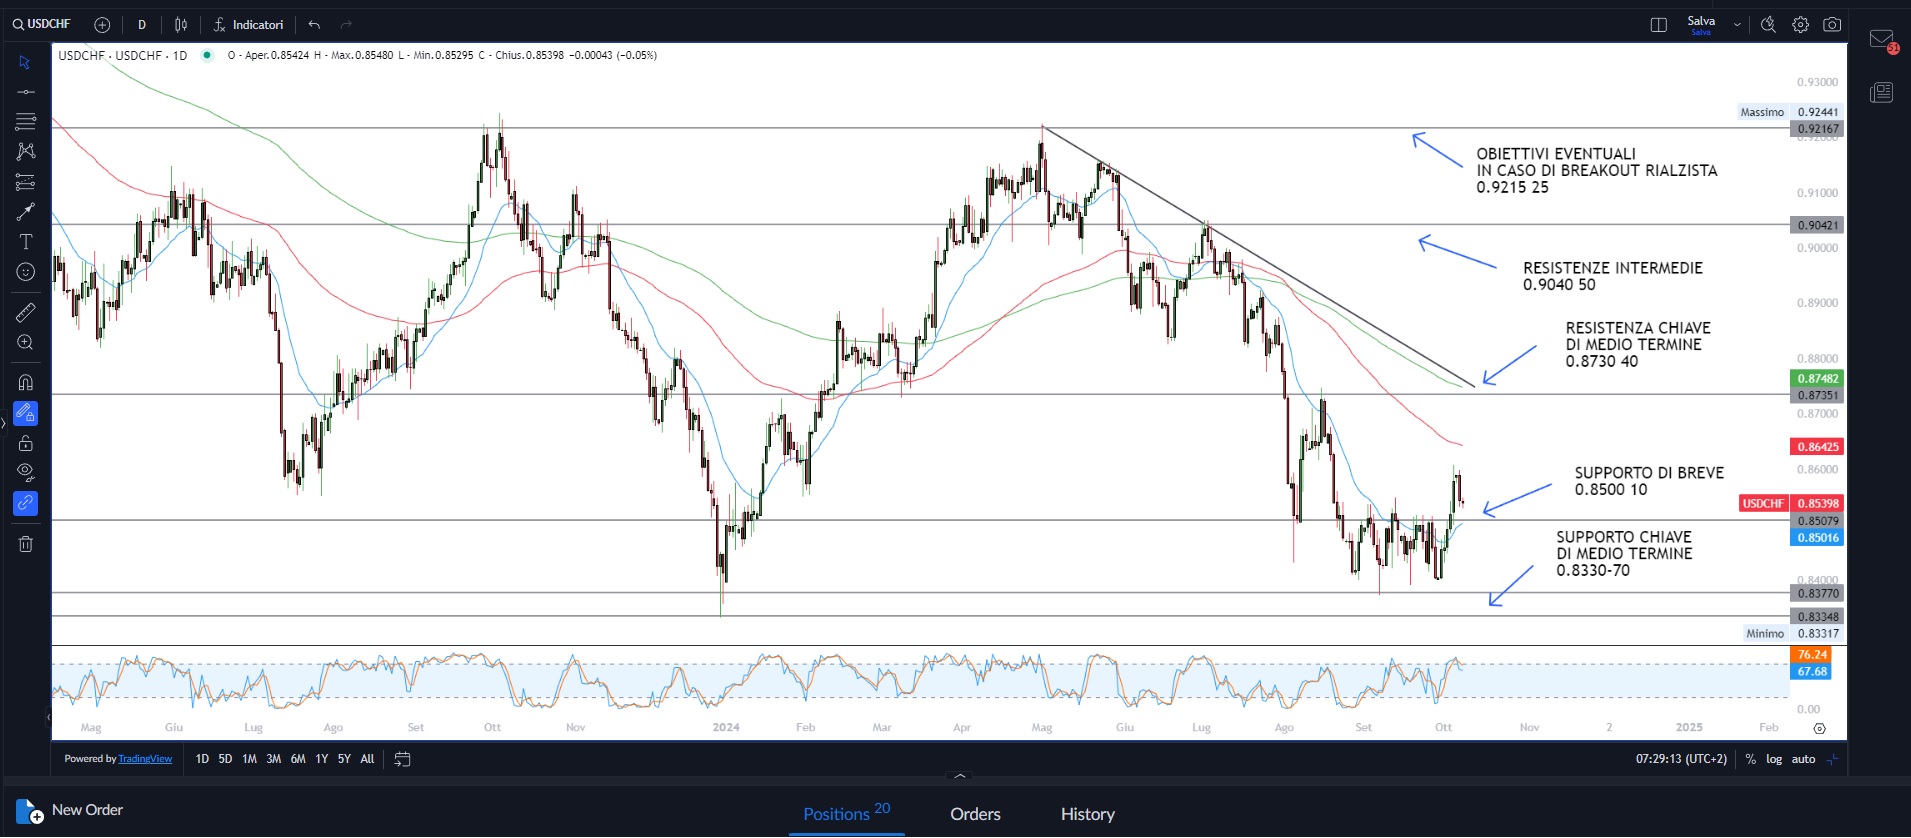Open the candlestick chart style dropdown
The width and height of the screenshot is (1911, 838).
[x=181, y=25]
